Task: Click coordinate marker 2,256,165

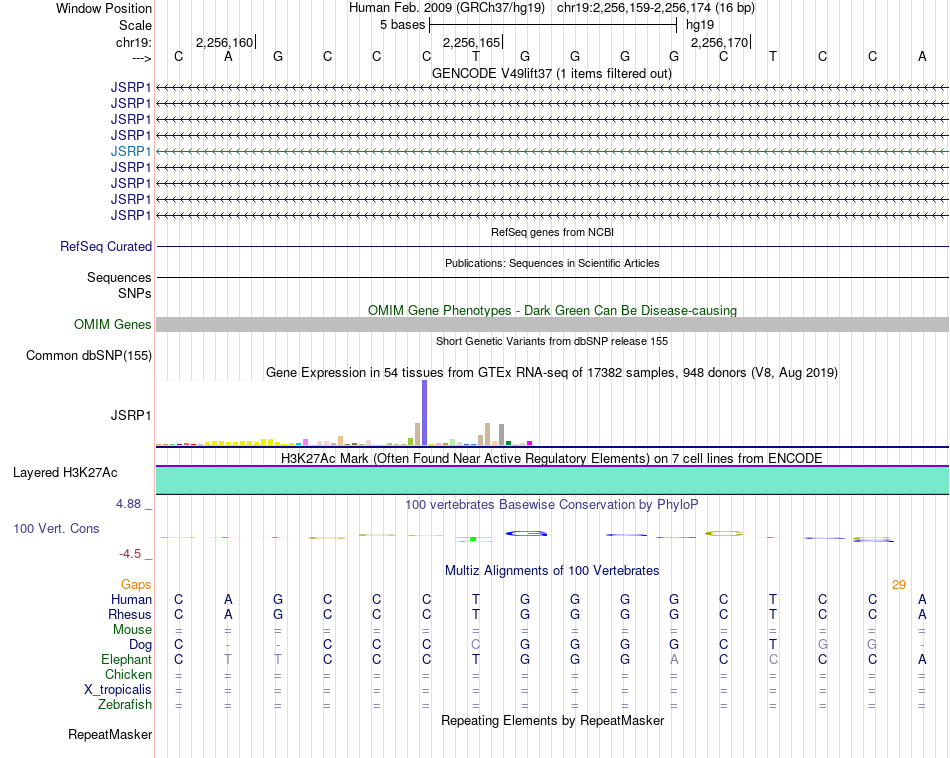Action: tap(471, 42)
